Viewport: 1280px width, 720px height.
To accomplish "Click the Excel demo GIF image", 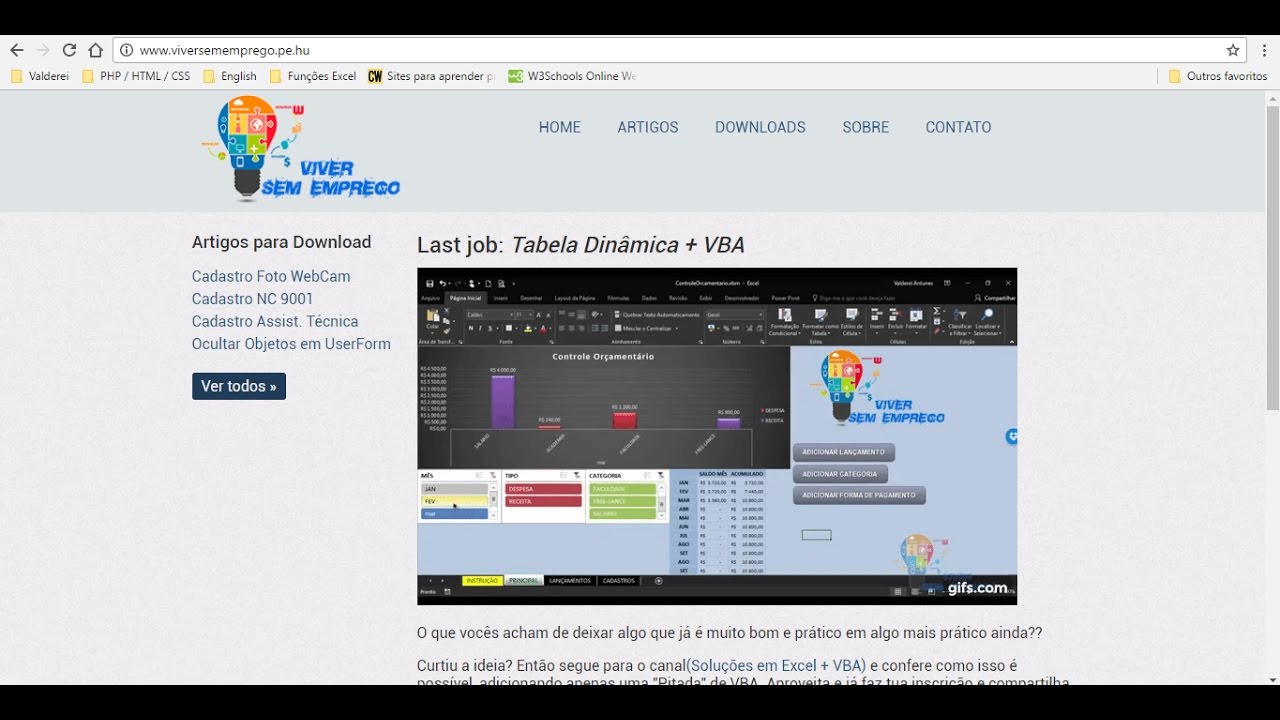I will [x=717, y=436].
